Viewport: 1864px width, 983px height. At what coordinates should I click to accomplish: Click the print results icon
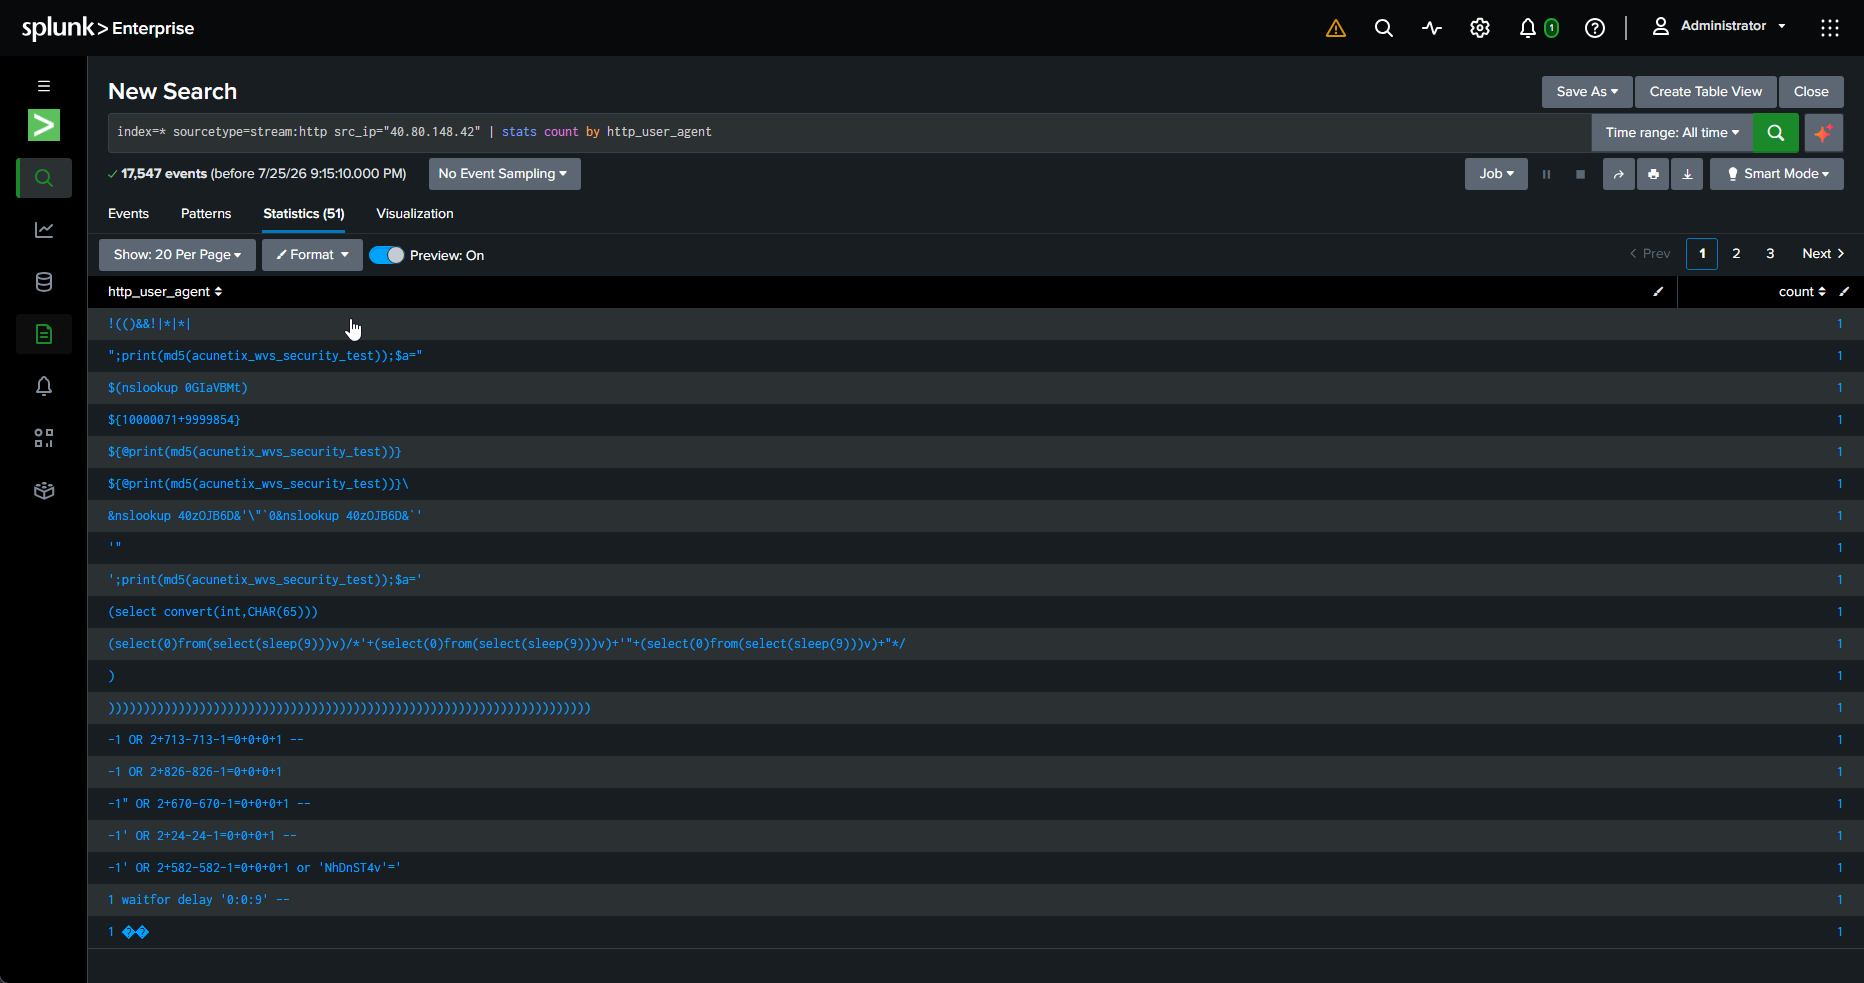coord(1653,174)
